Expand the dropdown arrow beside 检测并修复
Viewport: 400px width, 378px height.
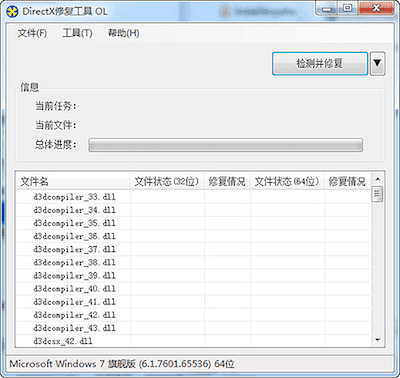pyautogui.click(x=377, y=63)
